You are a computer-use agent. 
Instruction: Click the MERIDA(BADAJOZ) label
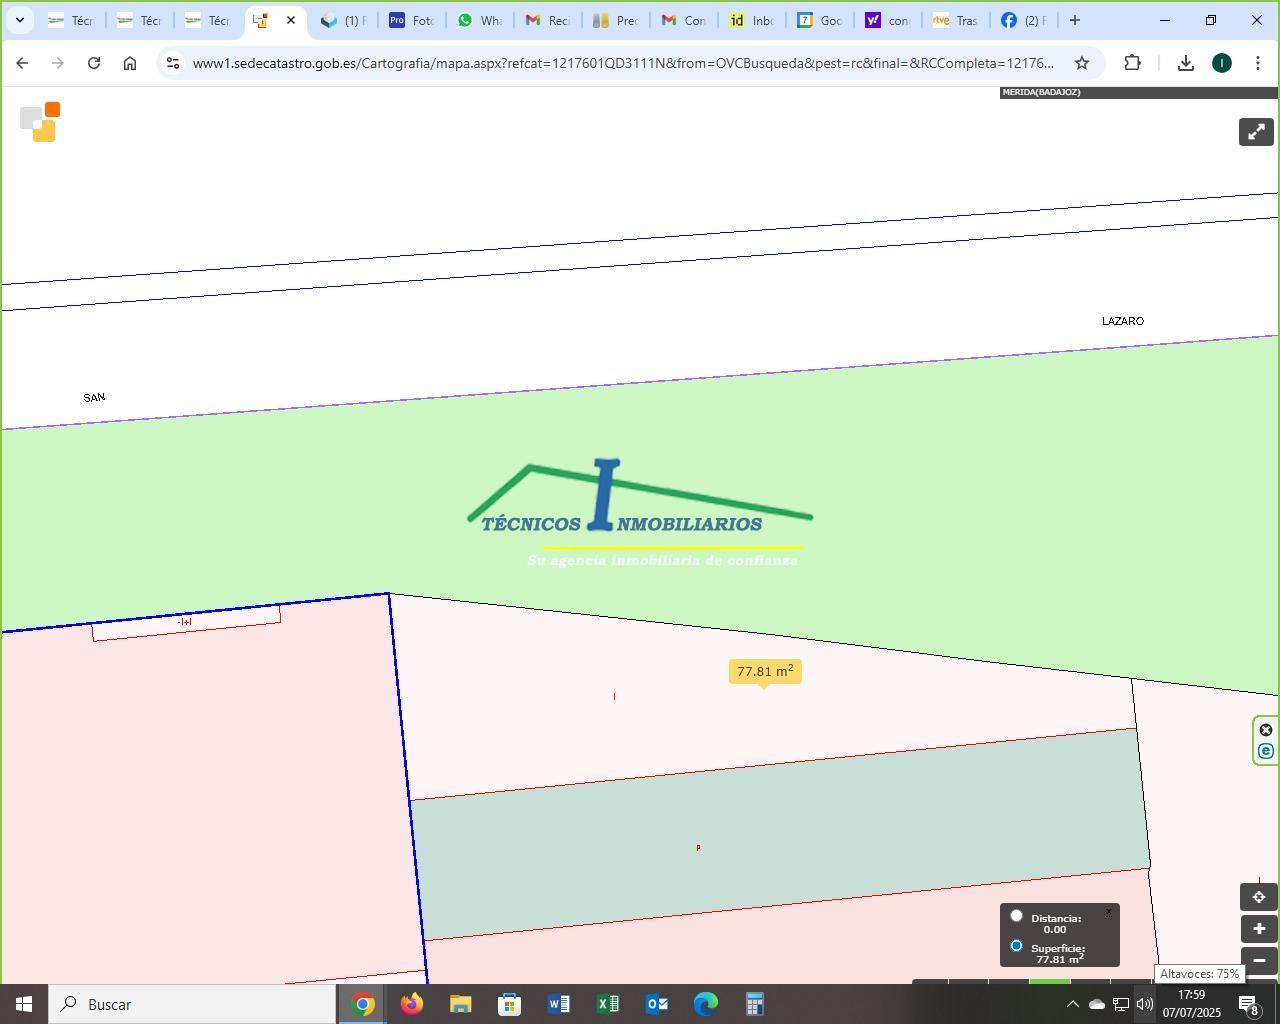[x=1041, y=92]
